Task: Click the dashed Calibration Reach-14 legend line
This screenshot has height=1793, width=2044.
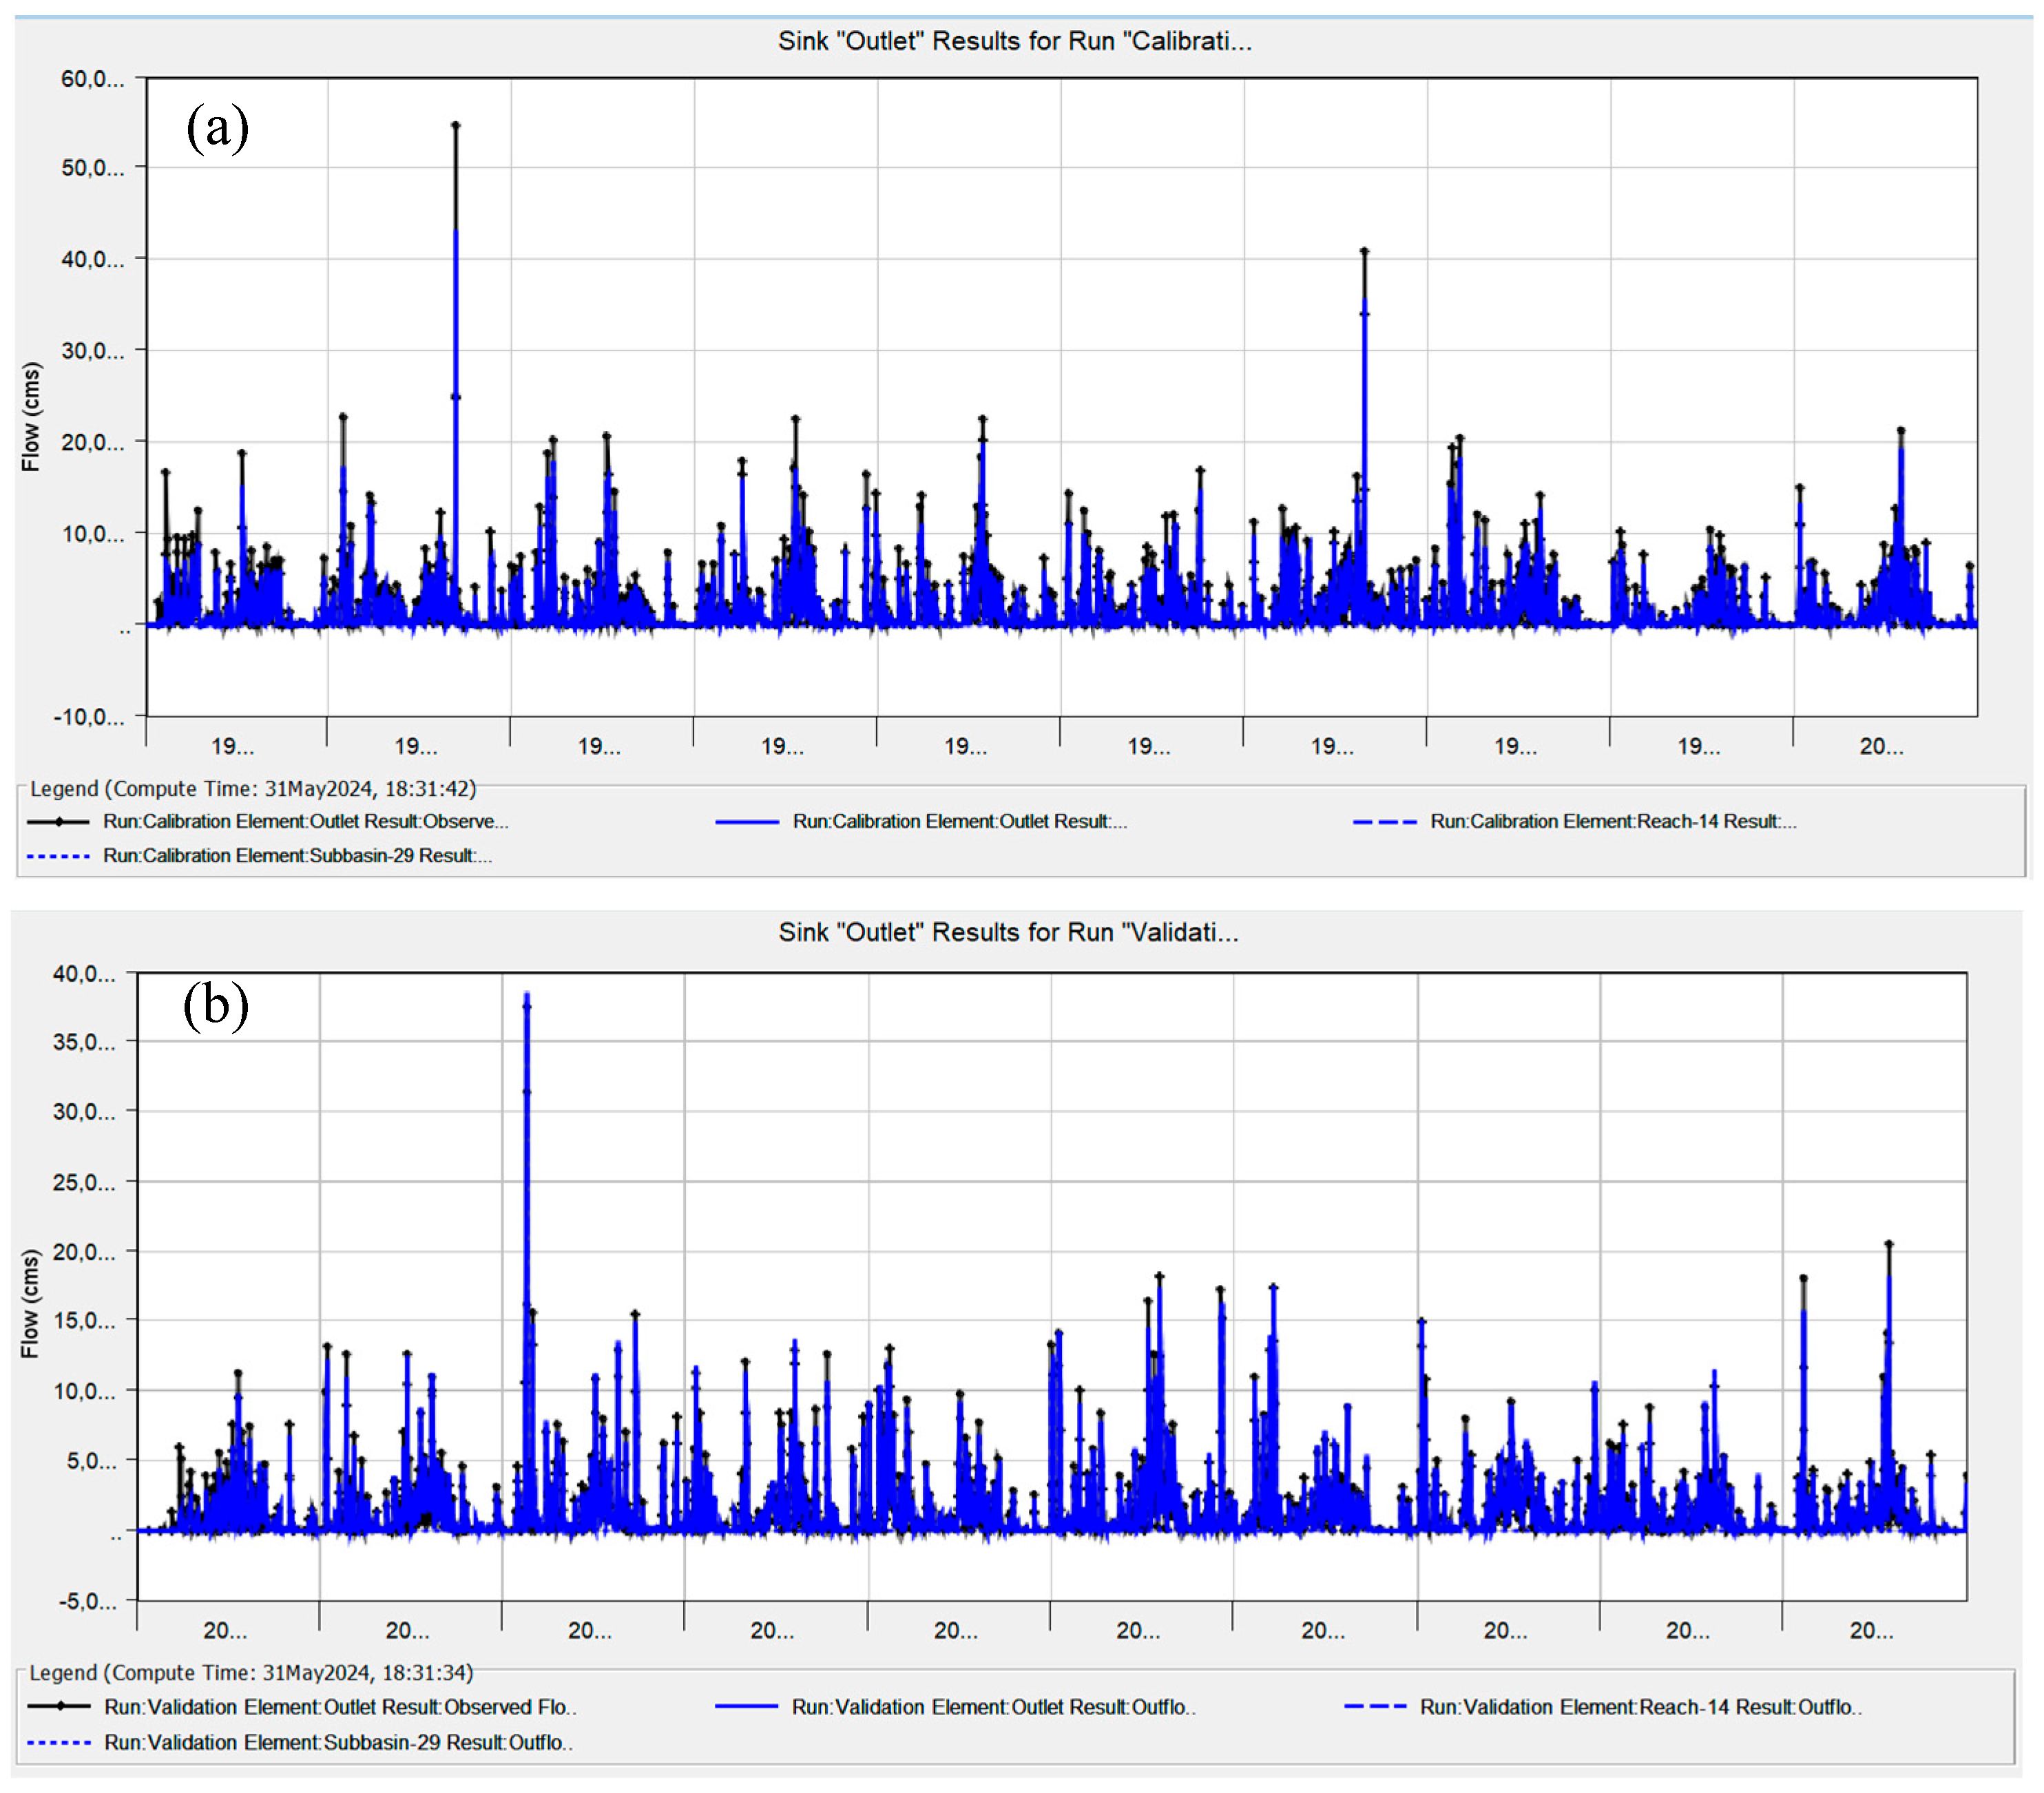Action: pyautogui.click(x=1384, y=822)
